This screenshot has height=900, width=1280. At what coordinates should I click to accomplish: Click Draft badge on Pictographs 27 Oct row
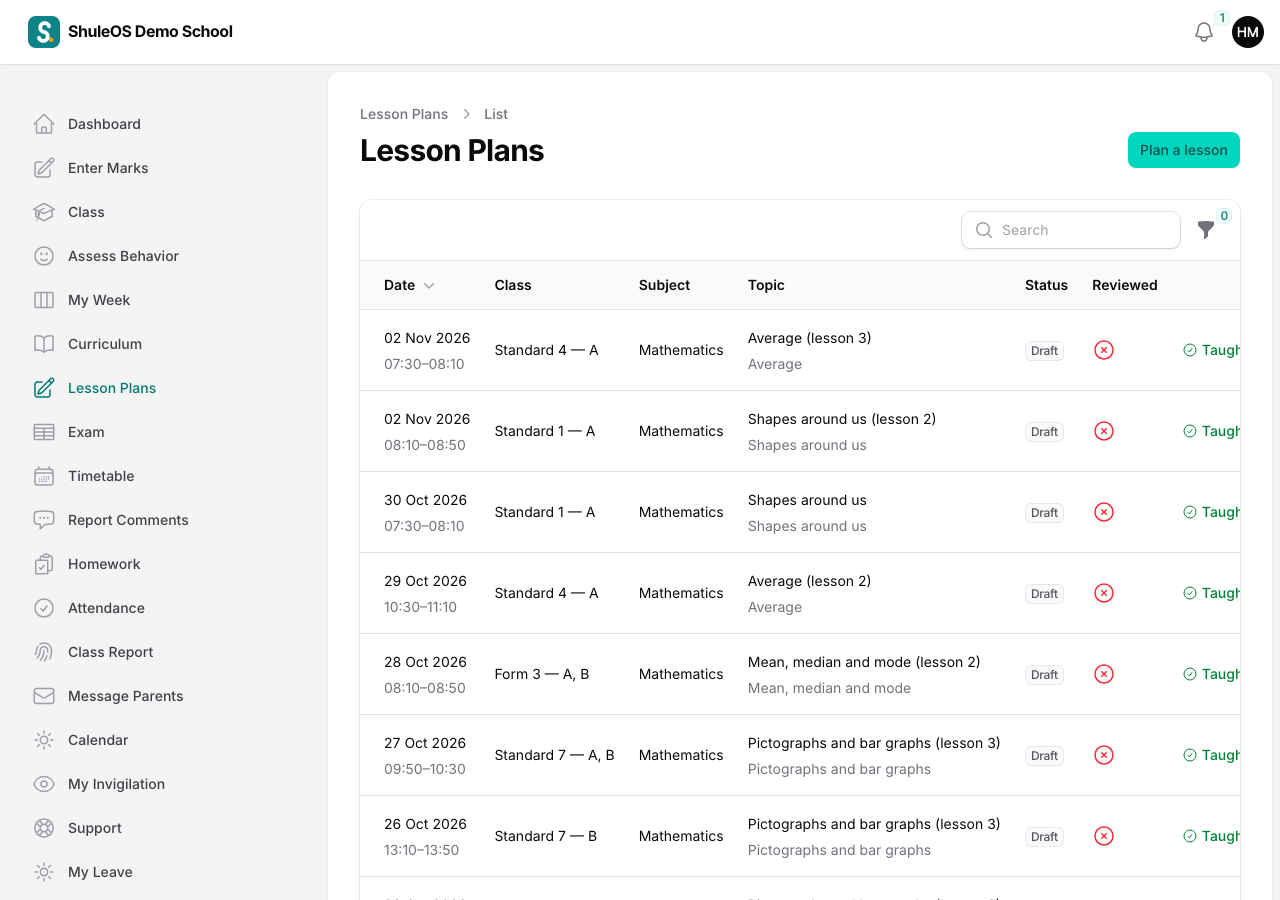1044,756
